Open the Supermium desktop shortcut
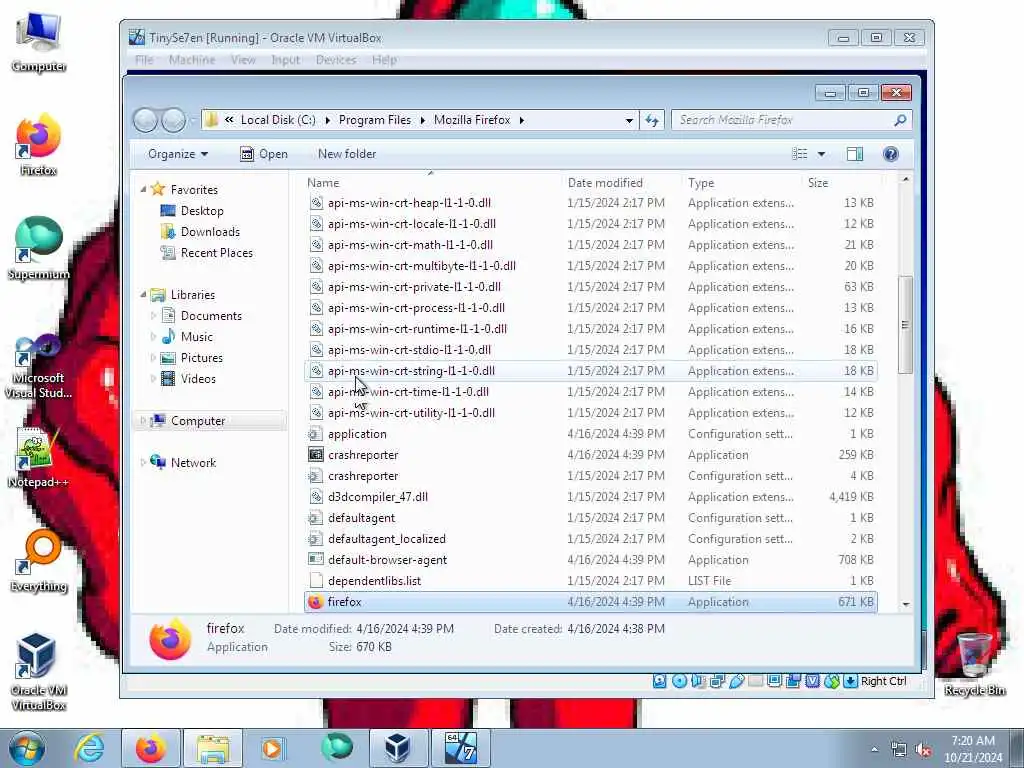 (39, 248)
